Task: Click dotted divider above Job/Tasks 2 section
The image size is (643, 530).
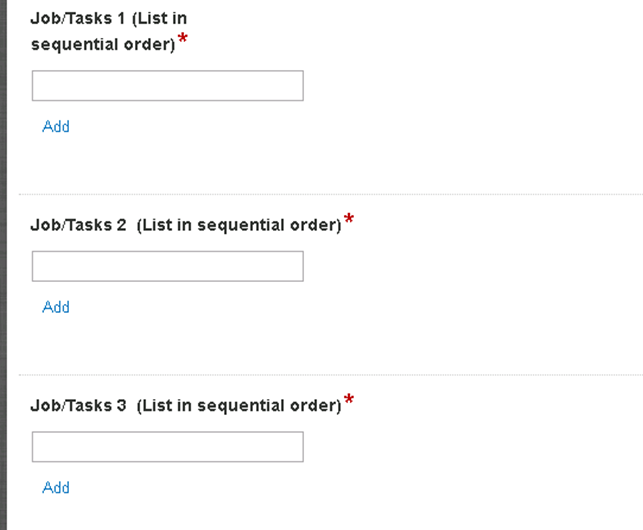Action: coord(331,194)
